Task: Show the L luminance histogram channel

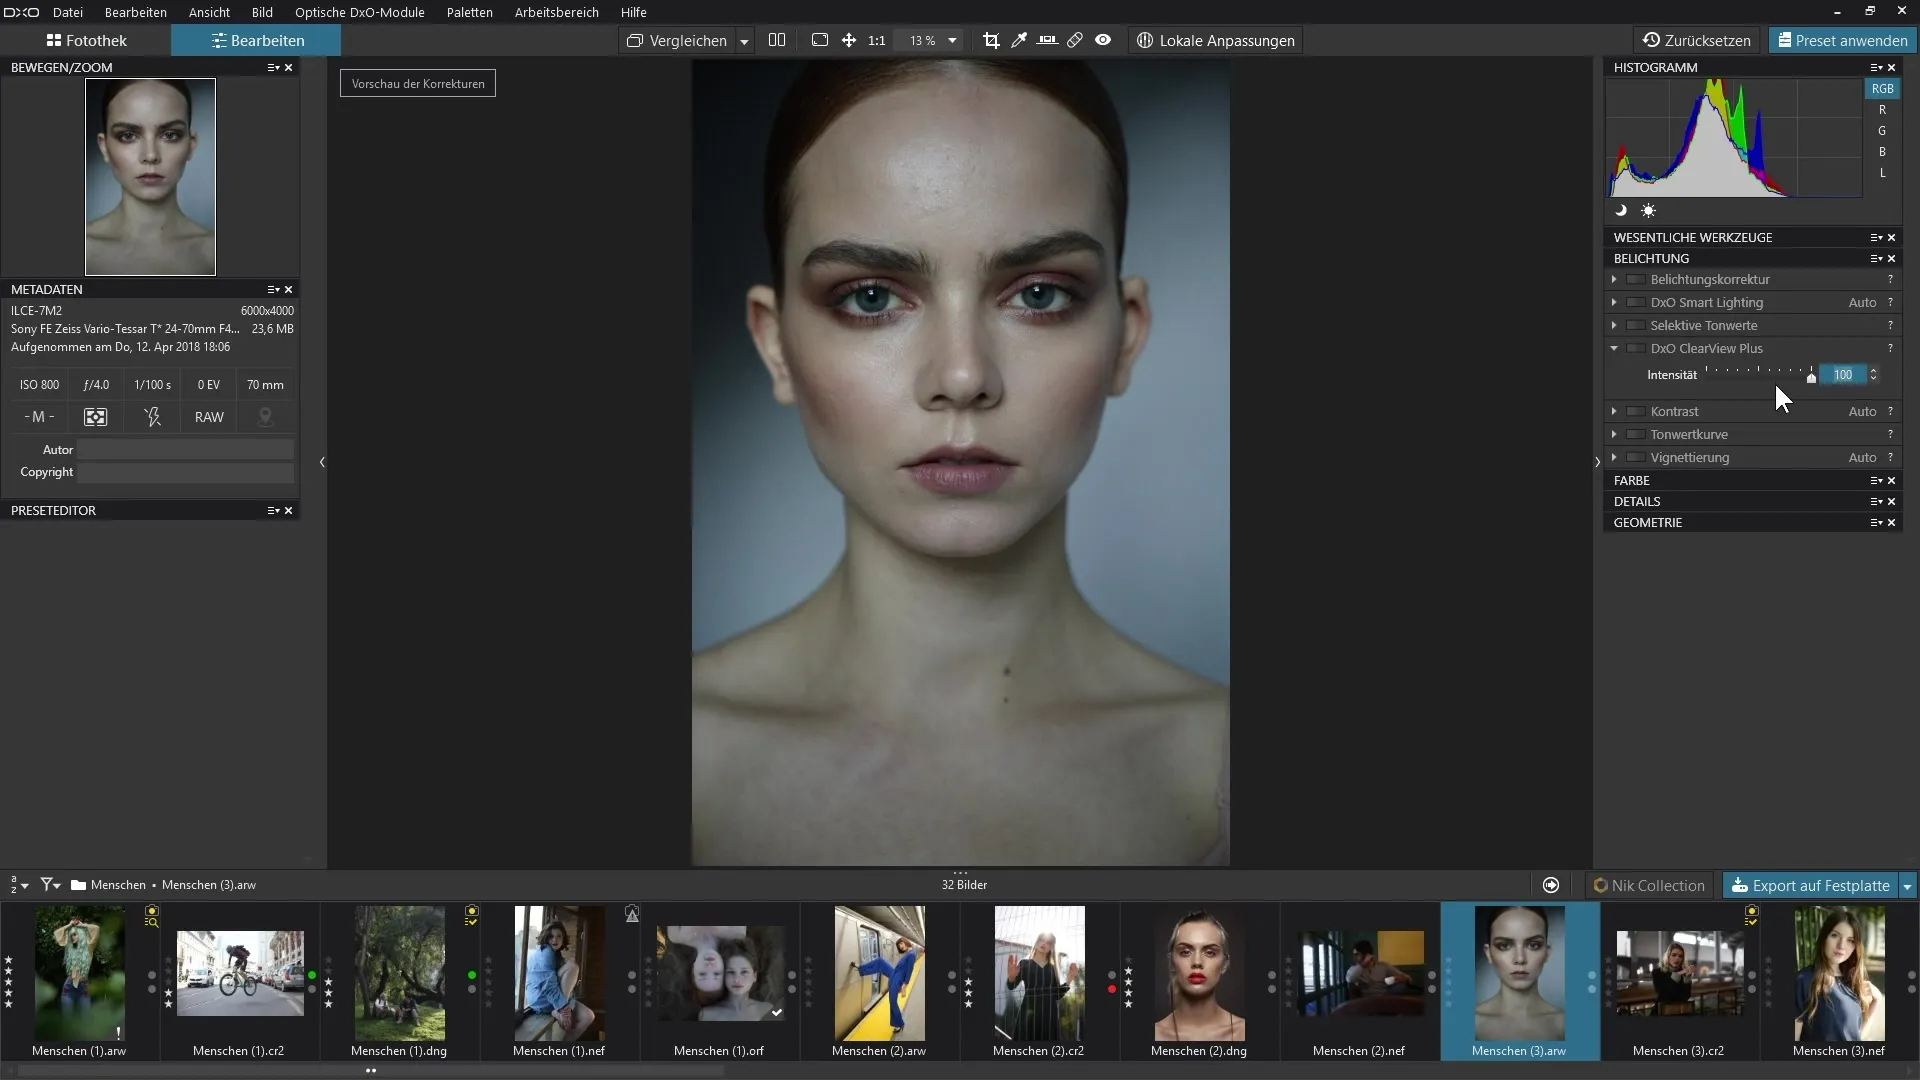Action: [1882, 173]
